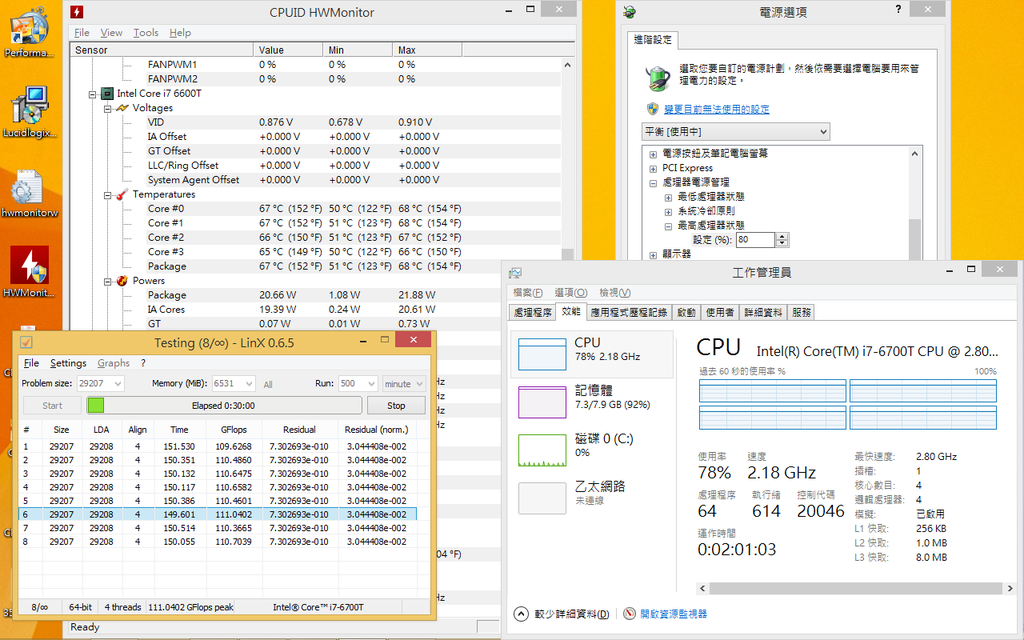Screen dimensions: 1024x640
Task: Expand the 最低處理器狀態 setting
Action: (x=668, y=197)
